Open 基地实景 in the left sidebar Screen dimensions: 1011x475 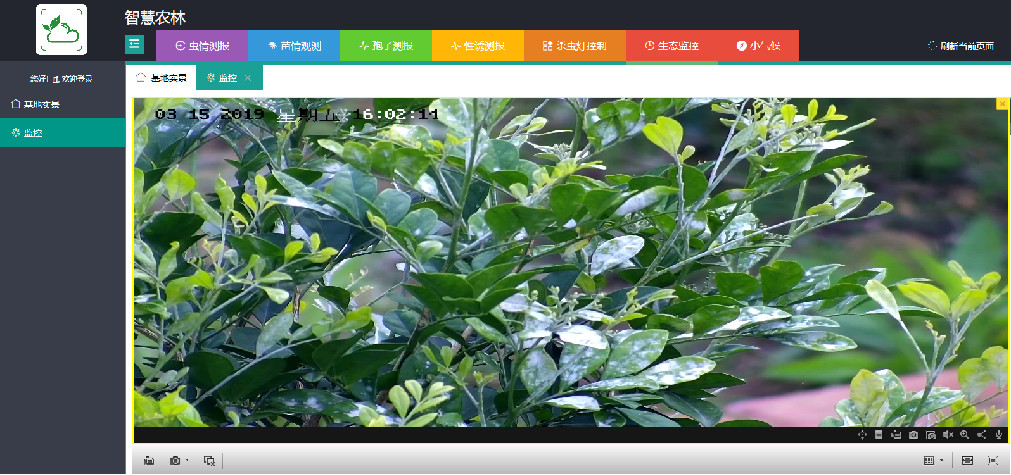63,104
